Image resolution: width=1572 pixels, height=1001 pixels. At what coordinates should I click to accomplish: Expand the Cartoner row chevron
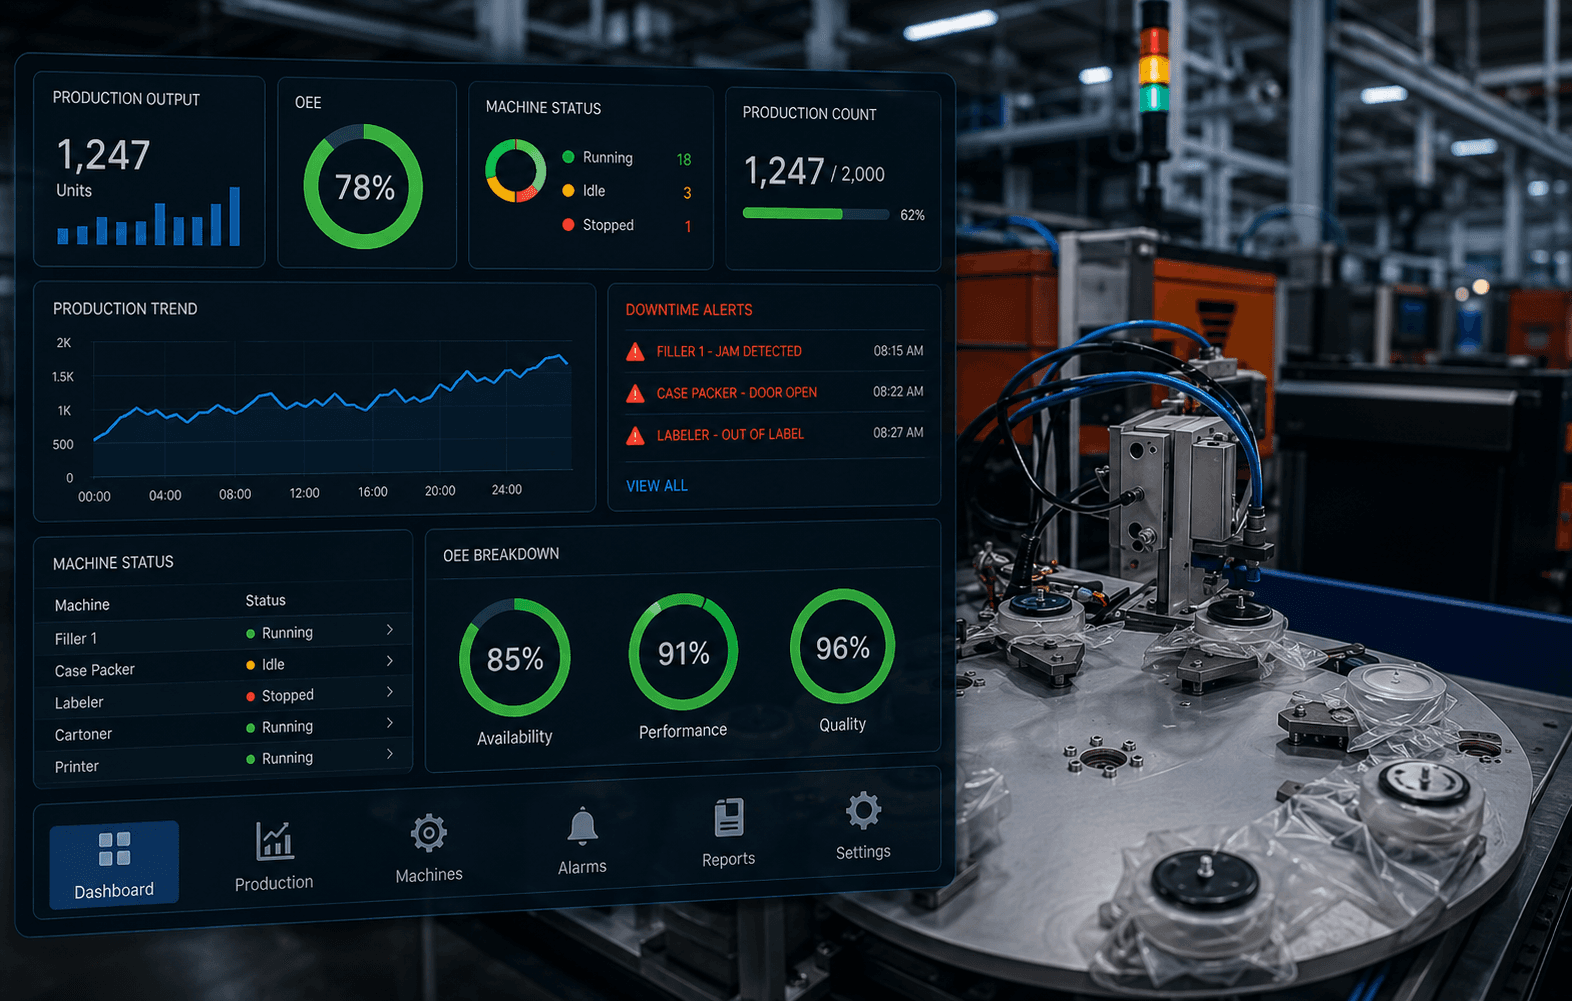pos(390,723)
